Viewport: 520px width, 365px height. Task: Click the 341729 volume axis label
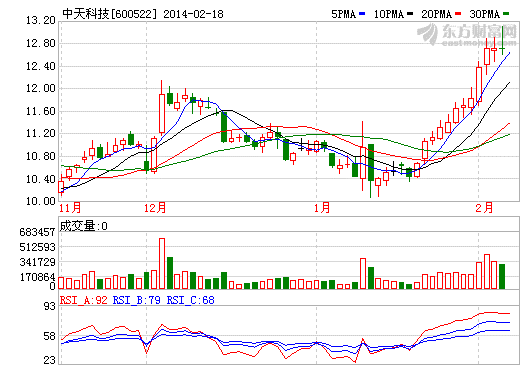tap(37, 262)
